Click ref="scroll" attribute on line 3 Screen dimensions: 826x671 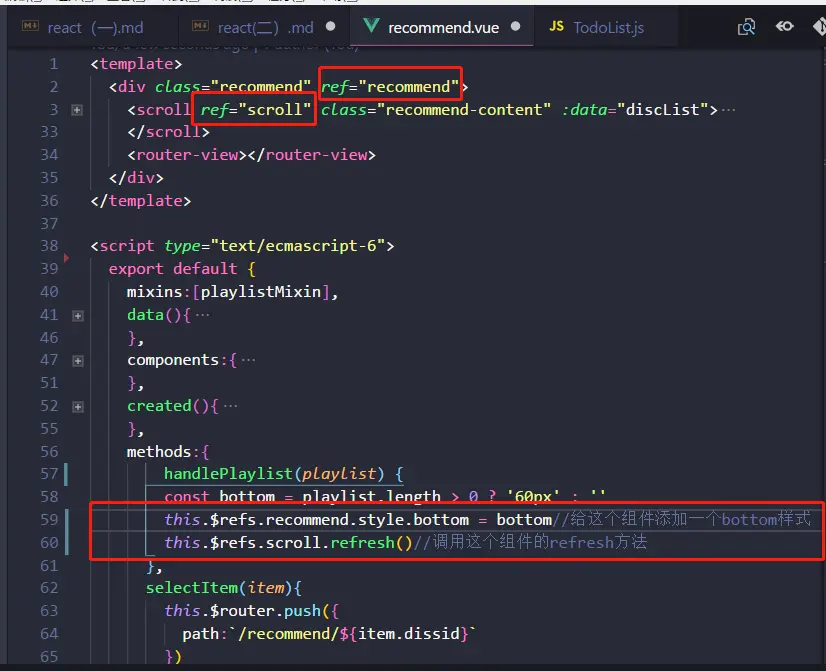tap(255, 110)
